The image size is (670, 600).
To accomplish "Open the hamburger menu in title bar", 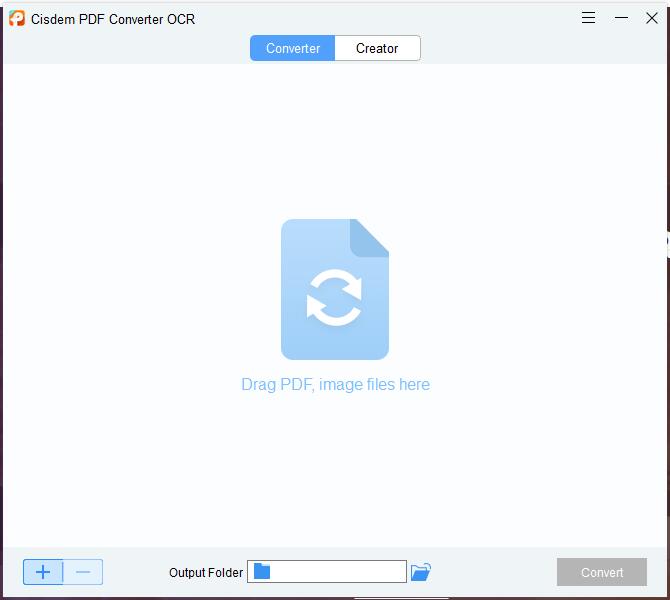I will 589,18.
